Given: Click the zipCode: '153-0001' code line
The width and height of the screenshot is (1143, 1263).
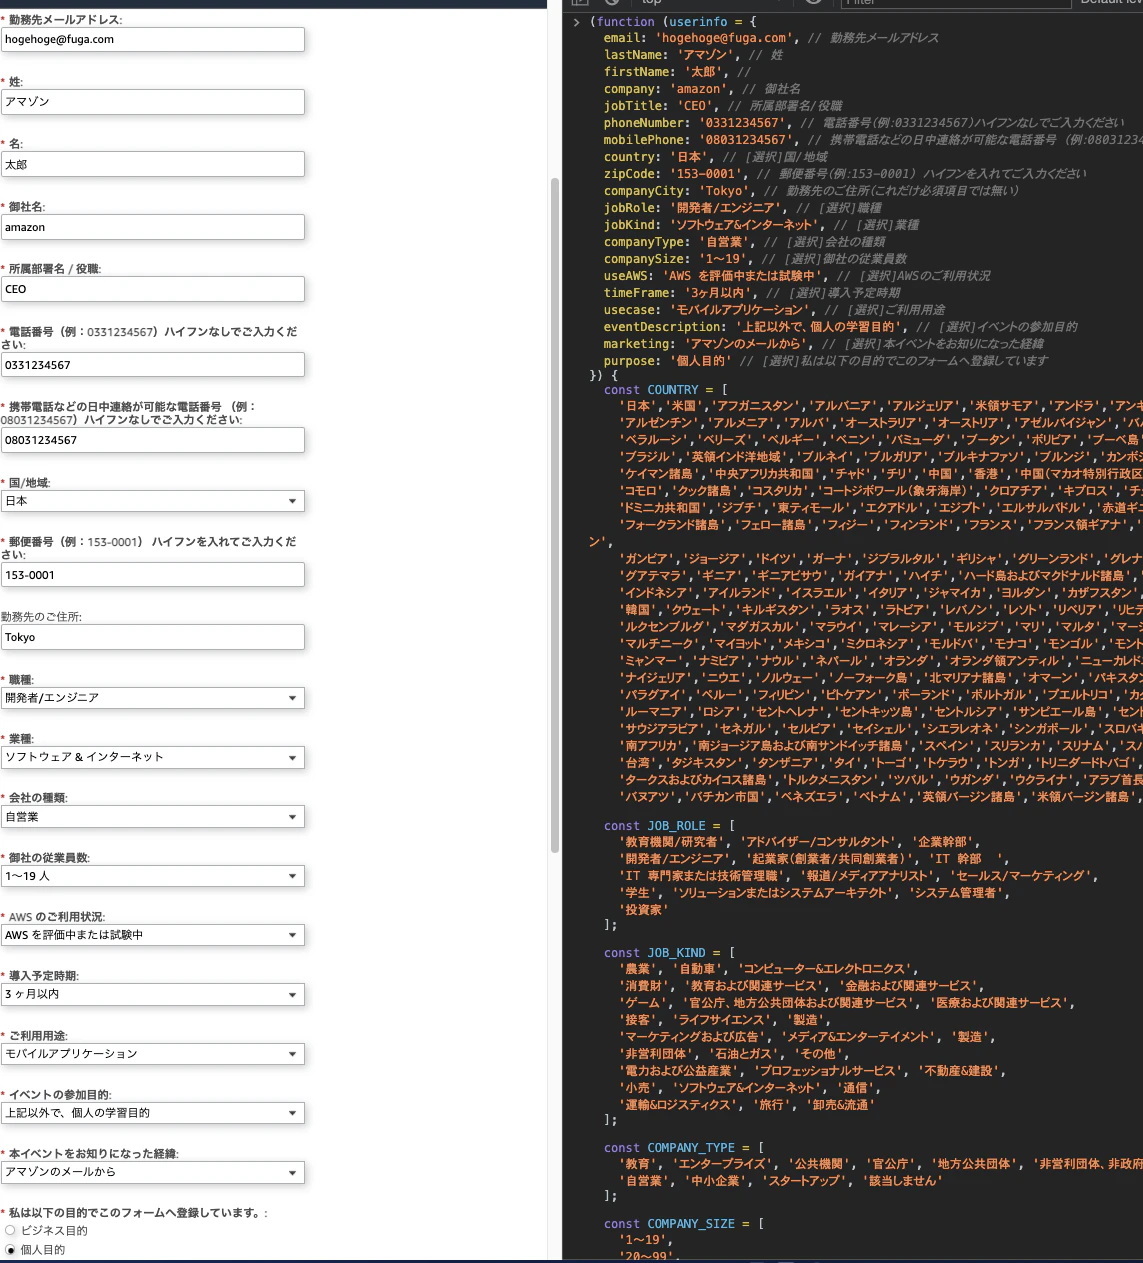Looking at the screenshot, I should [x=845, y=174].
